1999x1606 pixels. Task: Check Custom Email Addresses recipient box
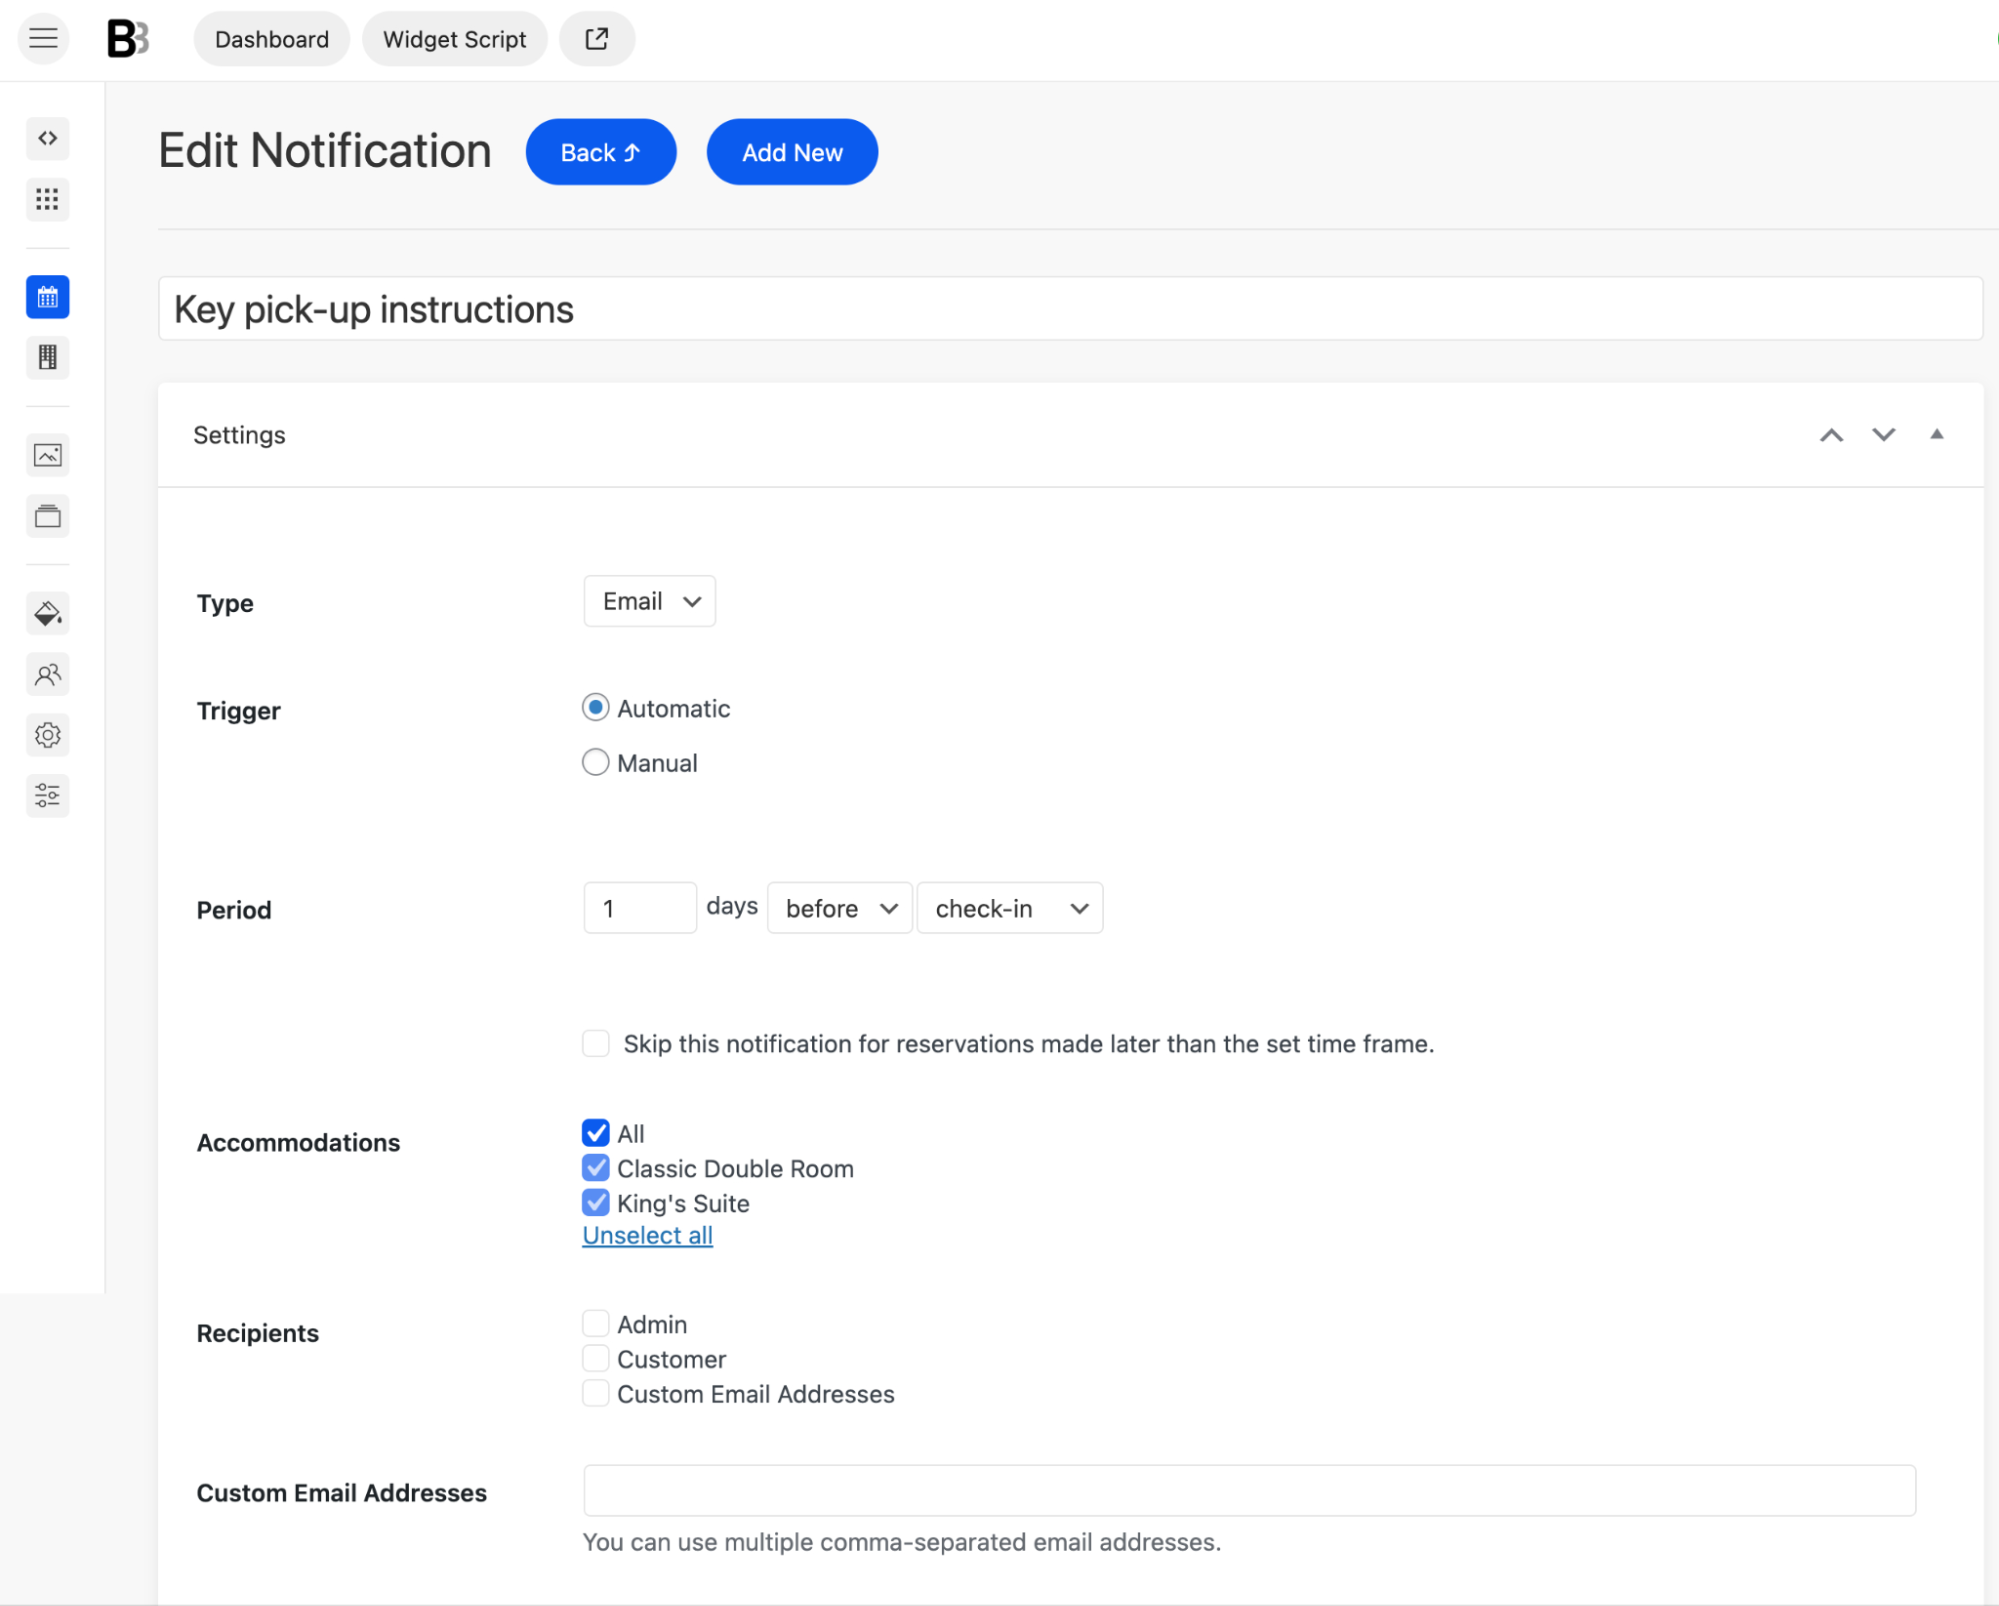[596, 1393]
